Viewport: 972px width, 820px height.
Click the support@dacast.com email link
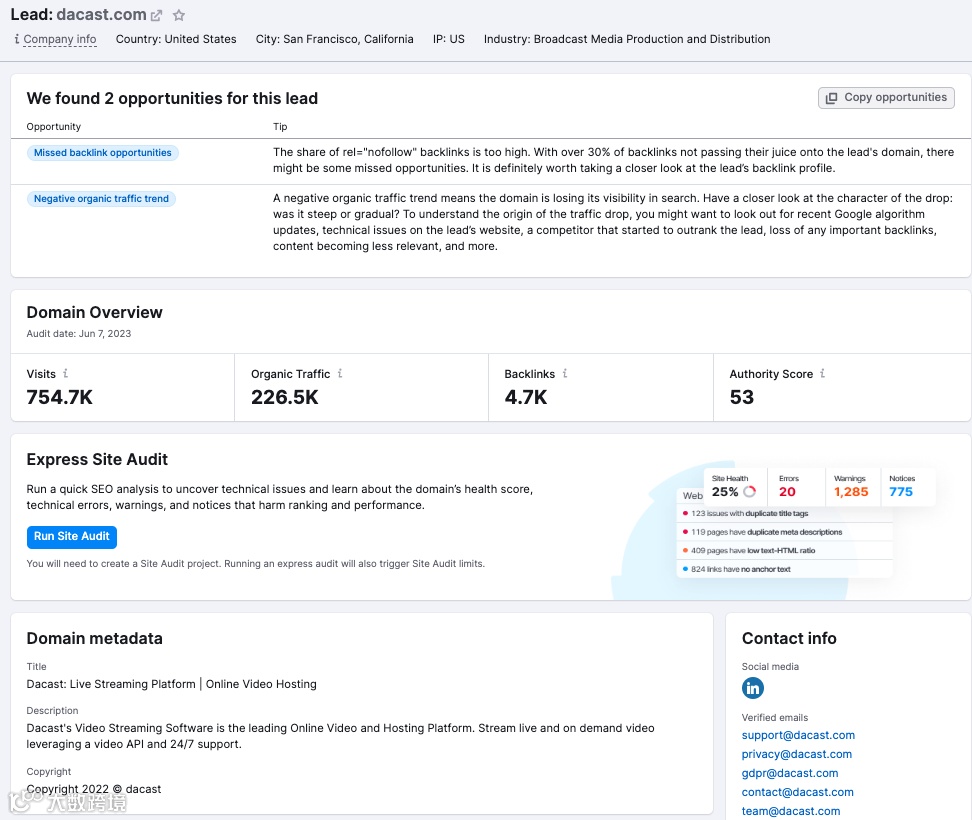[798, 735]
